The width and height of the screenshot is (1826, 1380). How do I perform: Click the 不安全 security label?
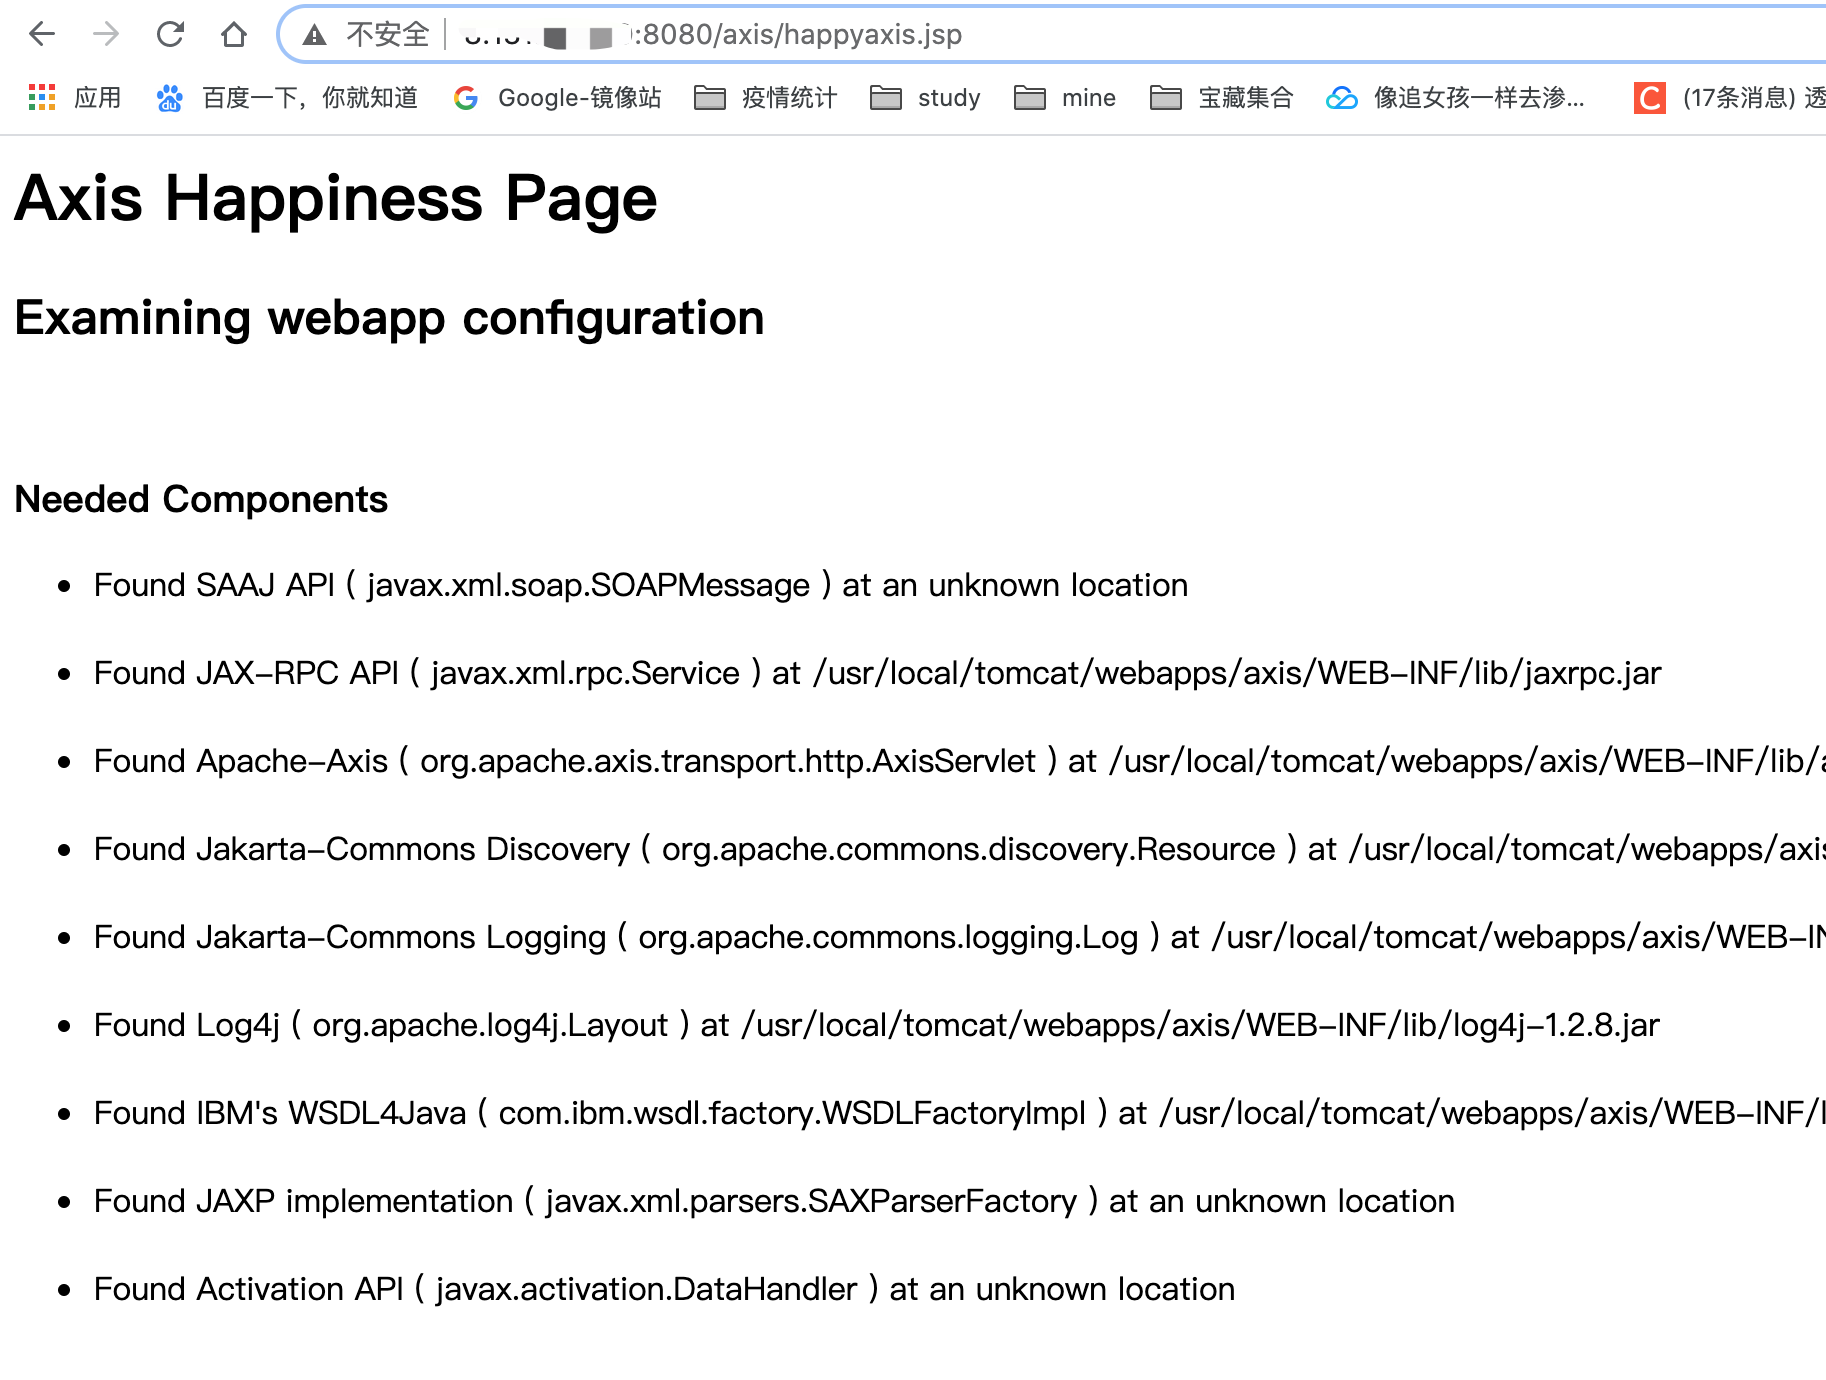[389, 33]
